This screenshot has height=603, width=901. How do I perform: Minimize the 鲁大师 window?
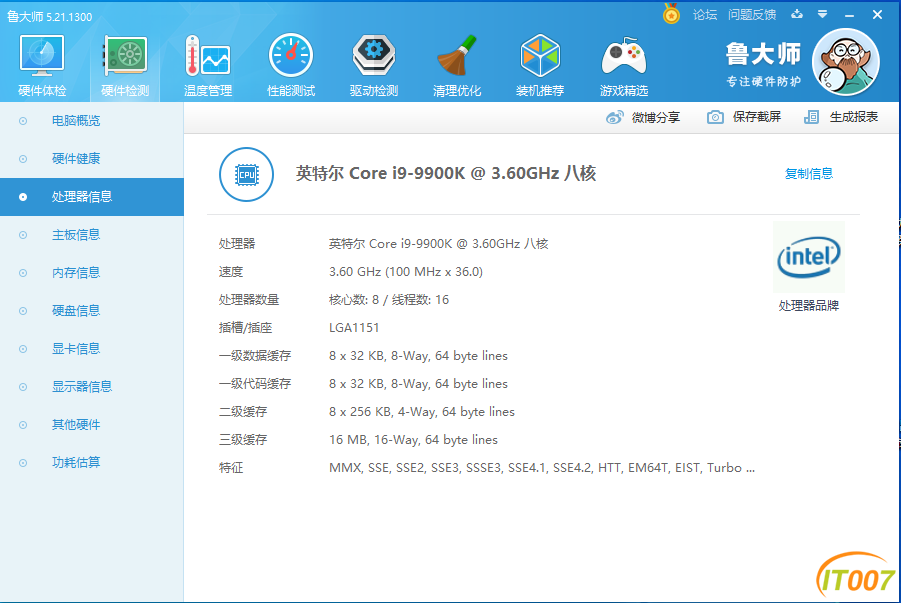(x=849, y=15)
